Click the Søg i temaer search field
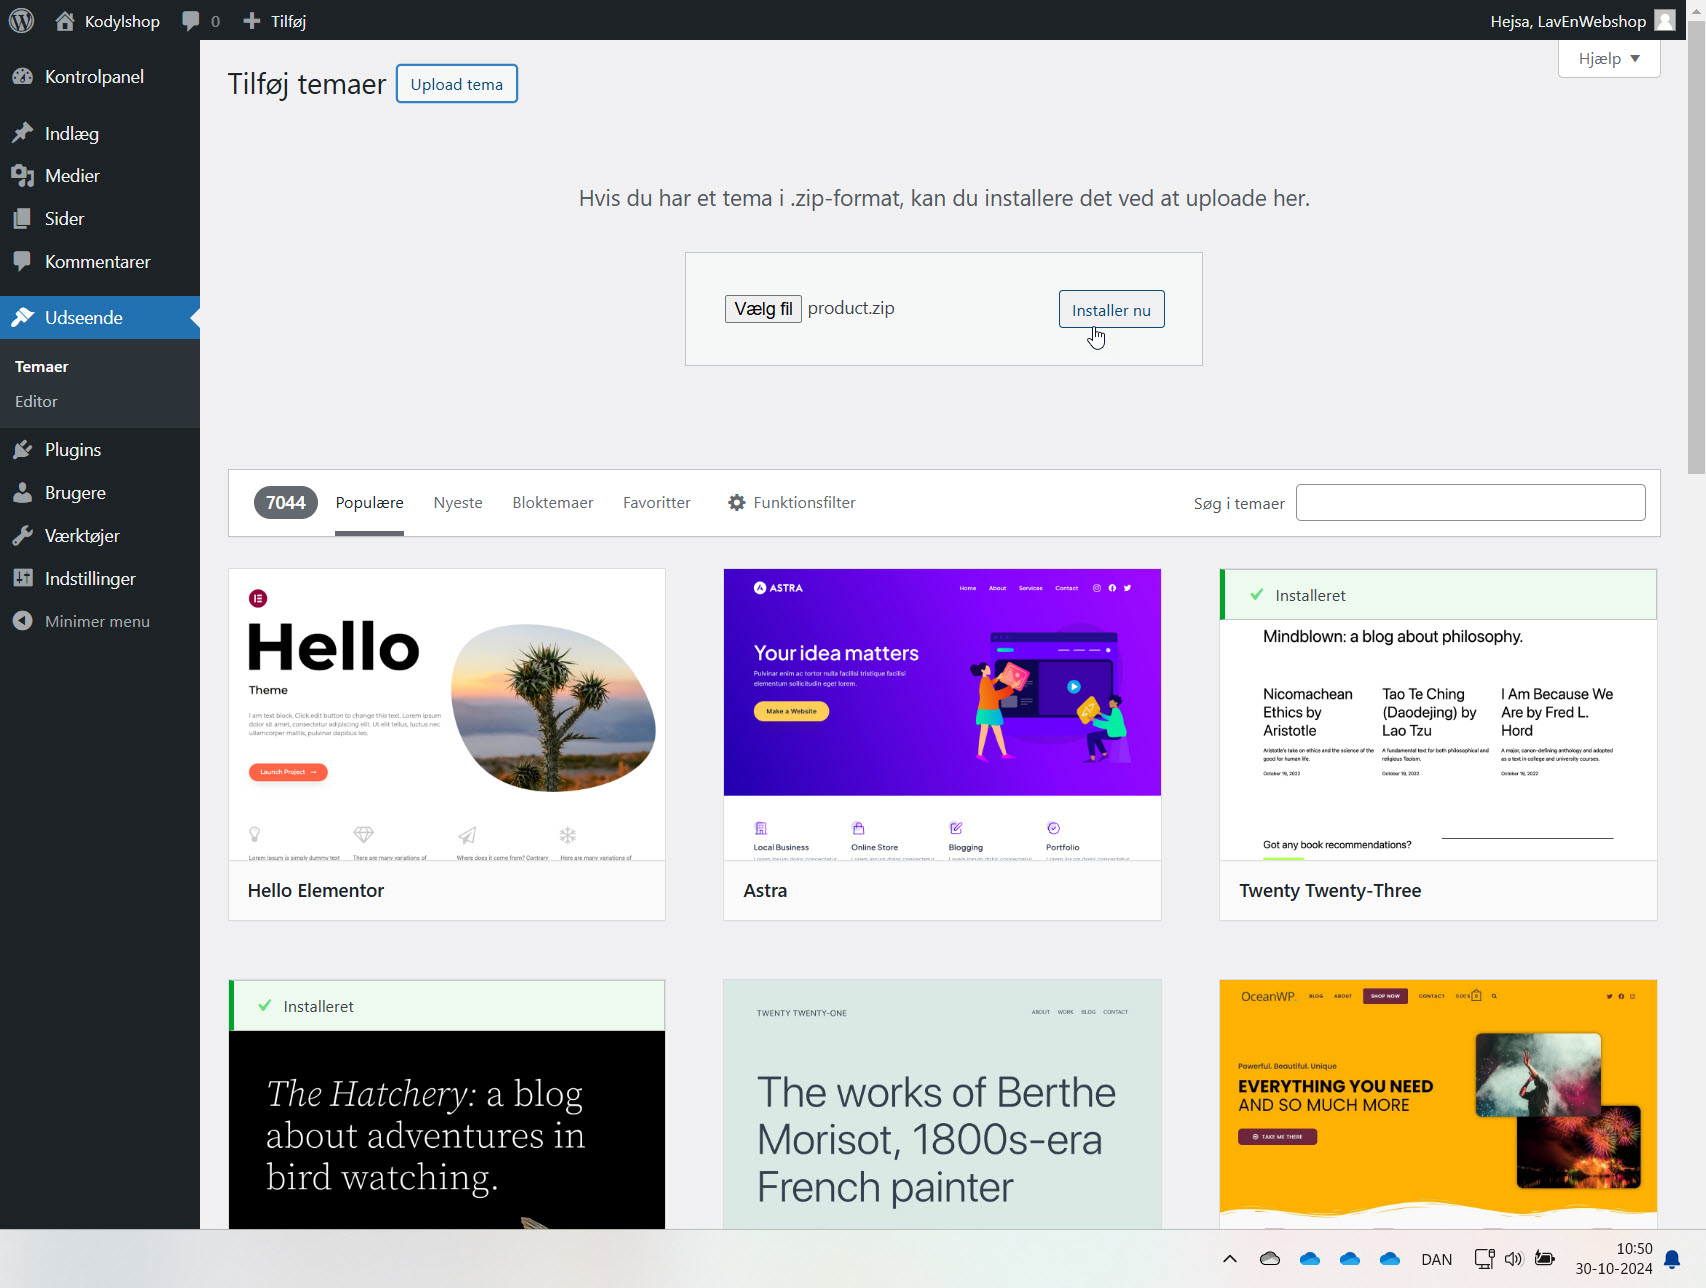This screenshot has width=1706, height=1288. [x=1470, y=503]
